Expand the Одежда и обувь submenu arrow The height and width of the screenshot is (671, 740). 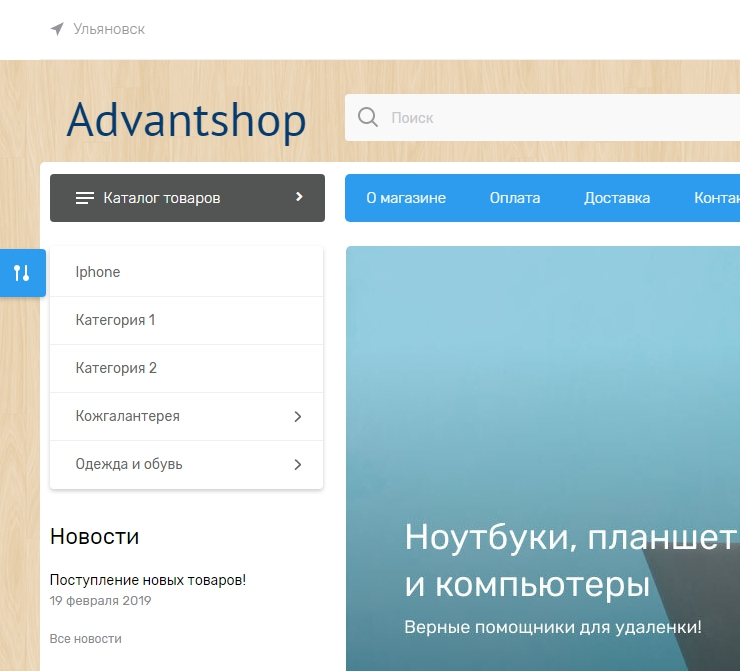coord(297,464)
